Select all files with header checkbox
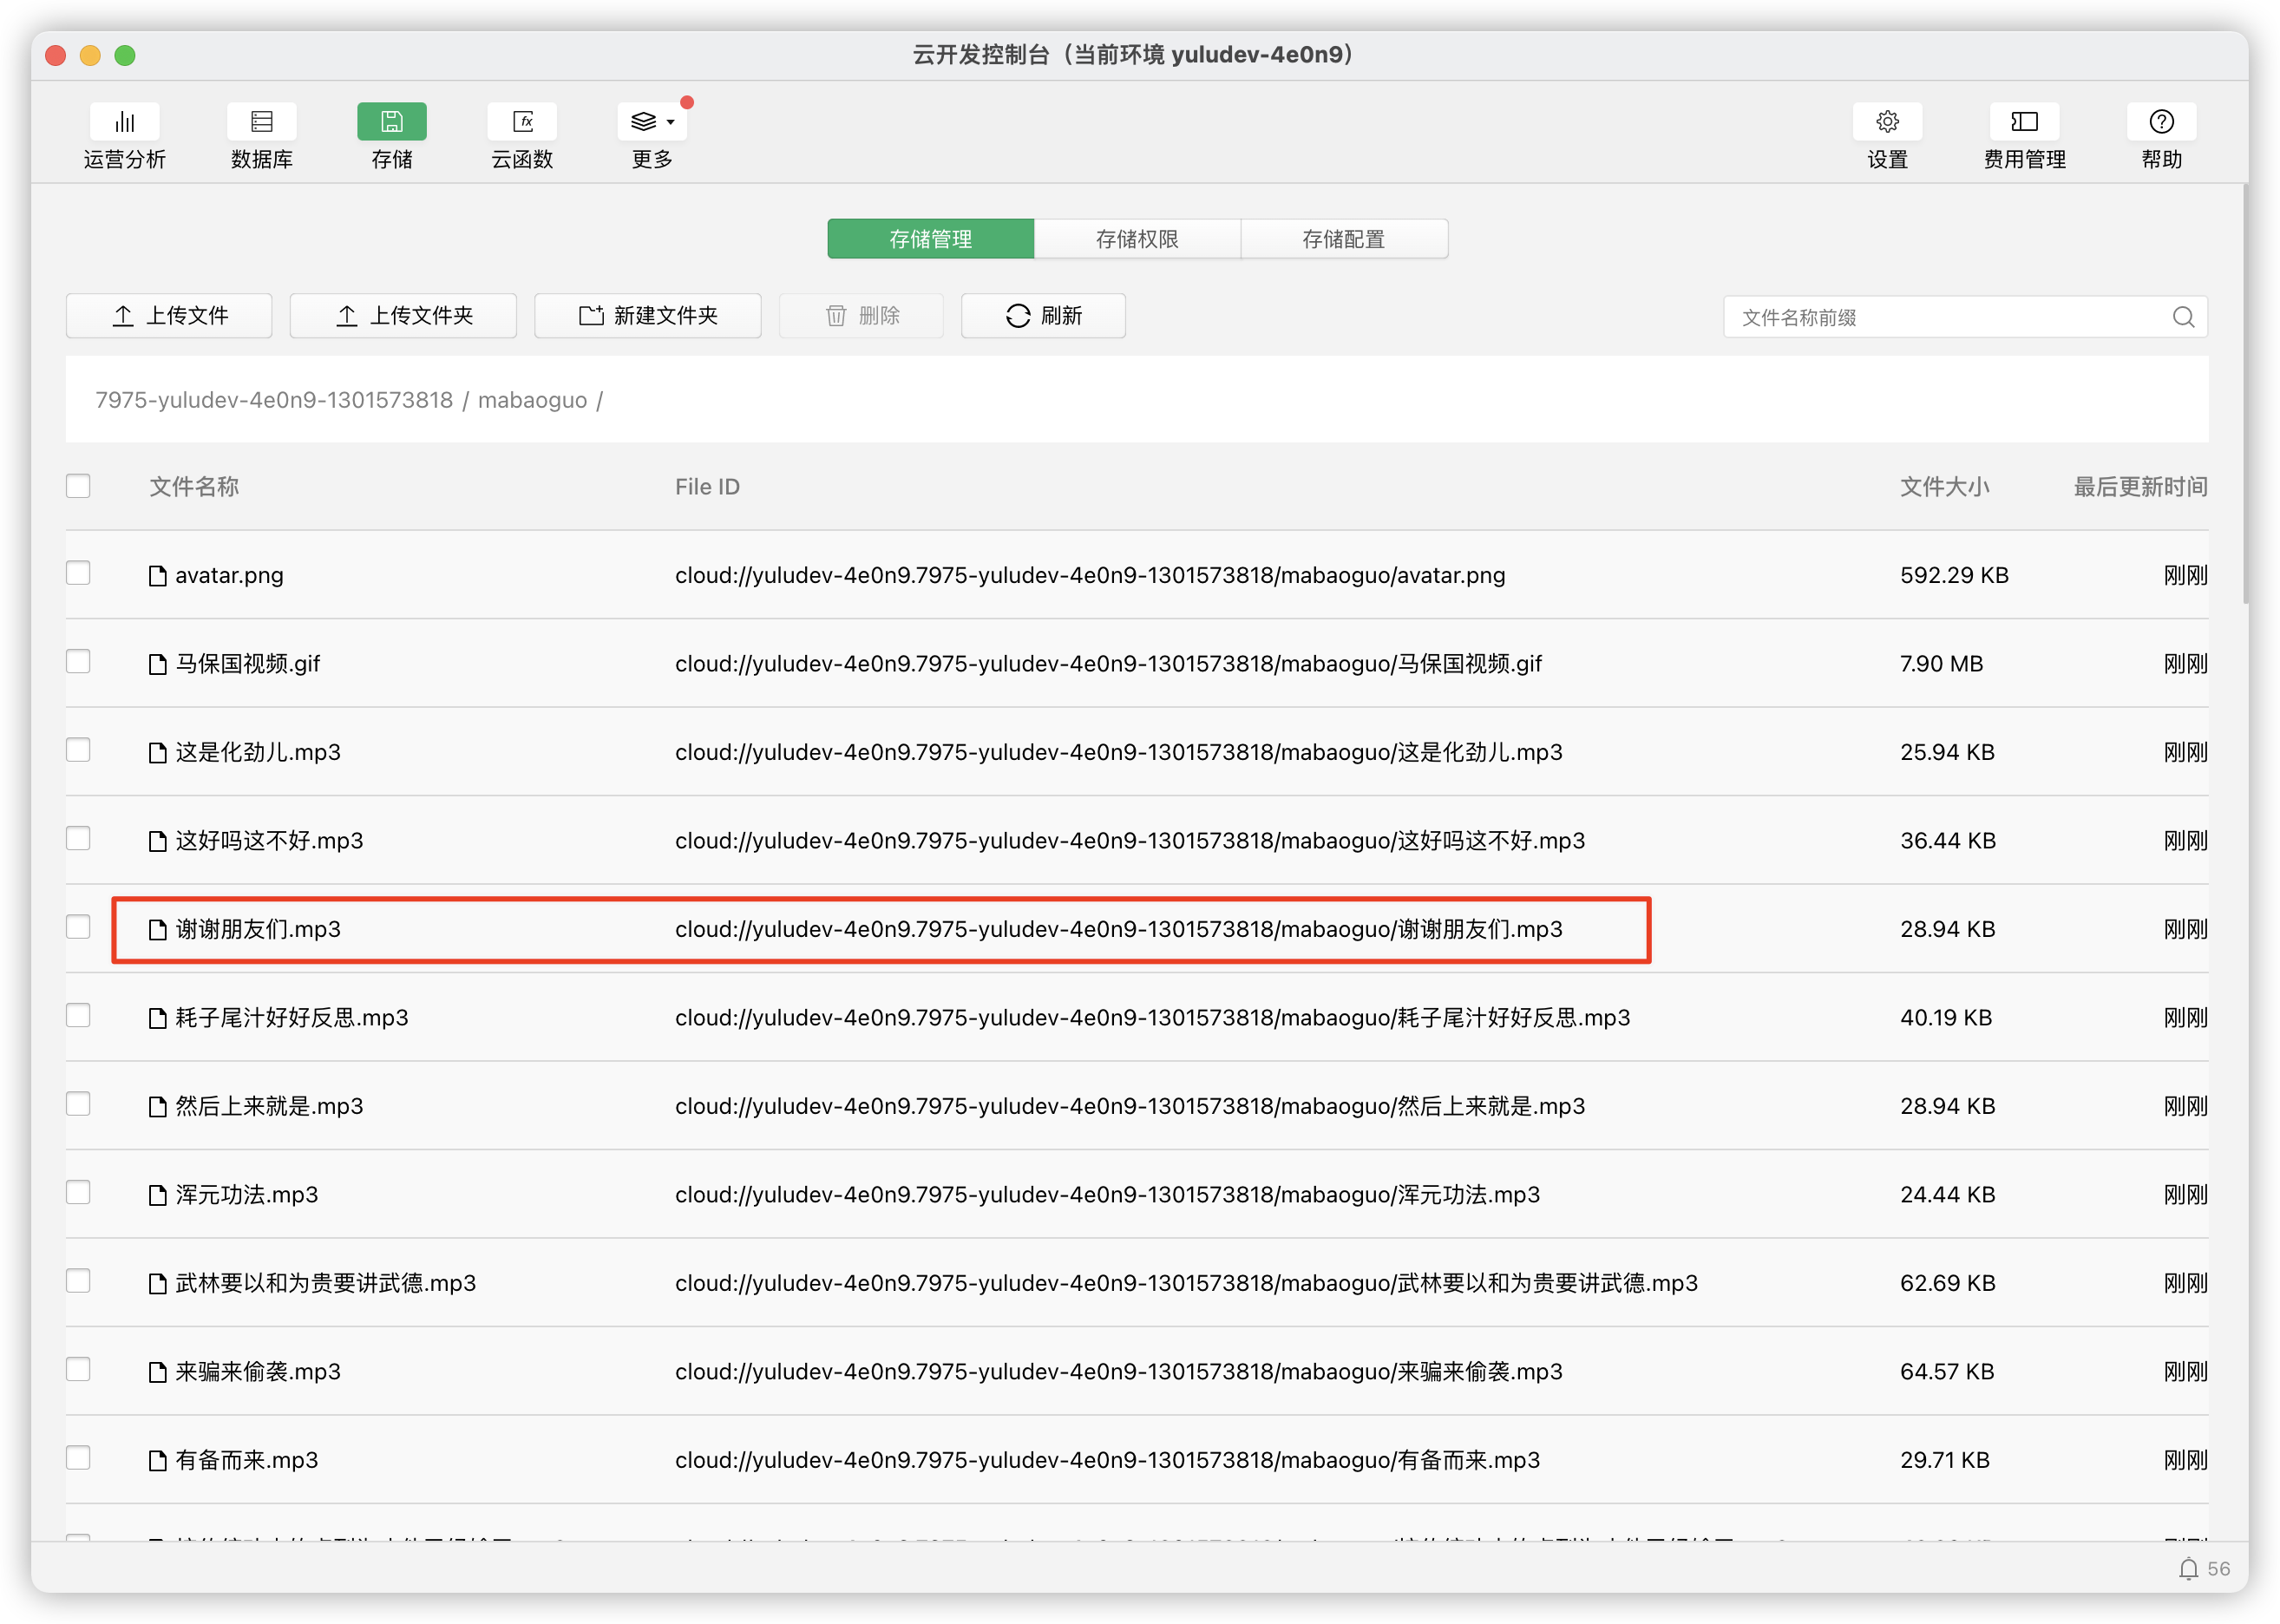 click(78, 486)
